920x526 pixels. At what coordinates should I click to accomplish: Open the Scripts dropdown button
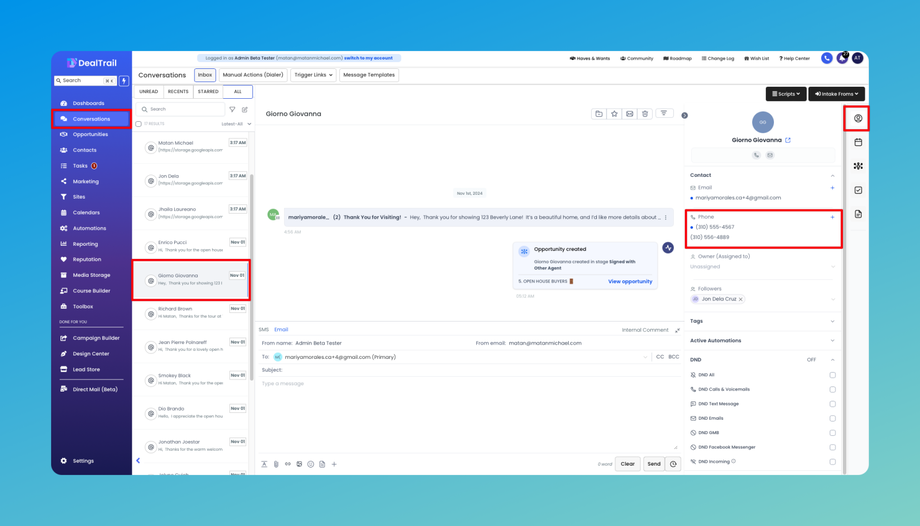coord(786,94)
